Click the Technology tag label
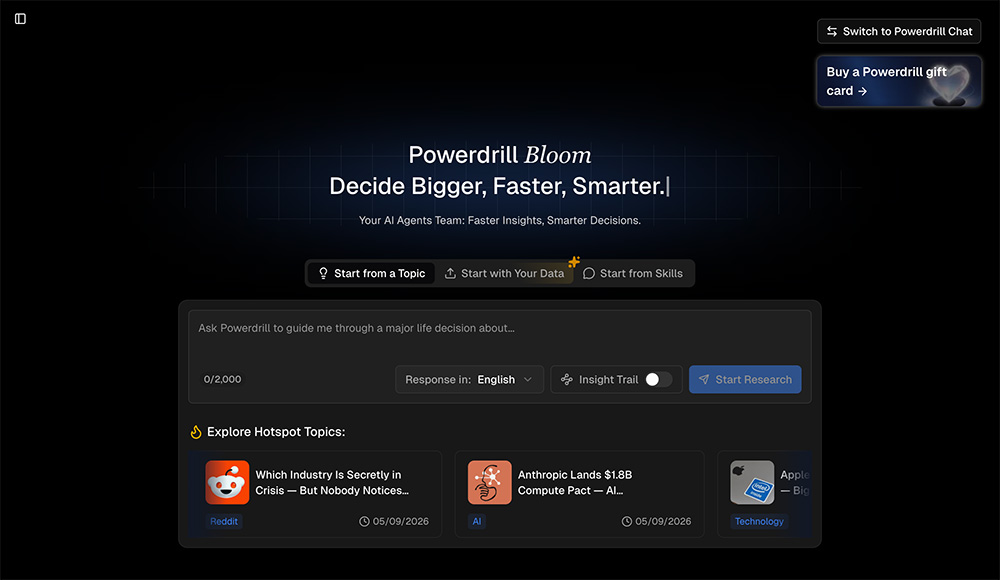Viewport: 1000px width, 580px height. coord(759,521)
